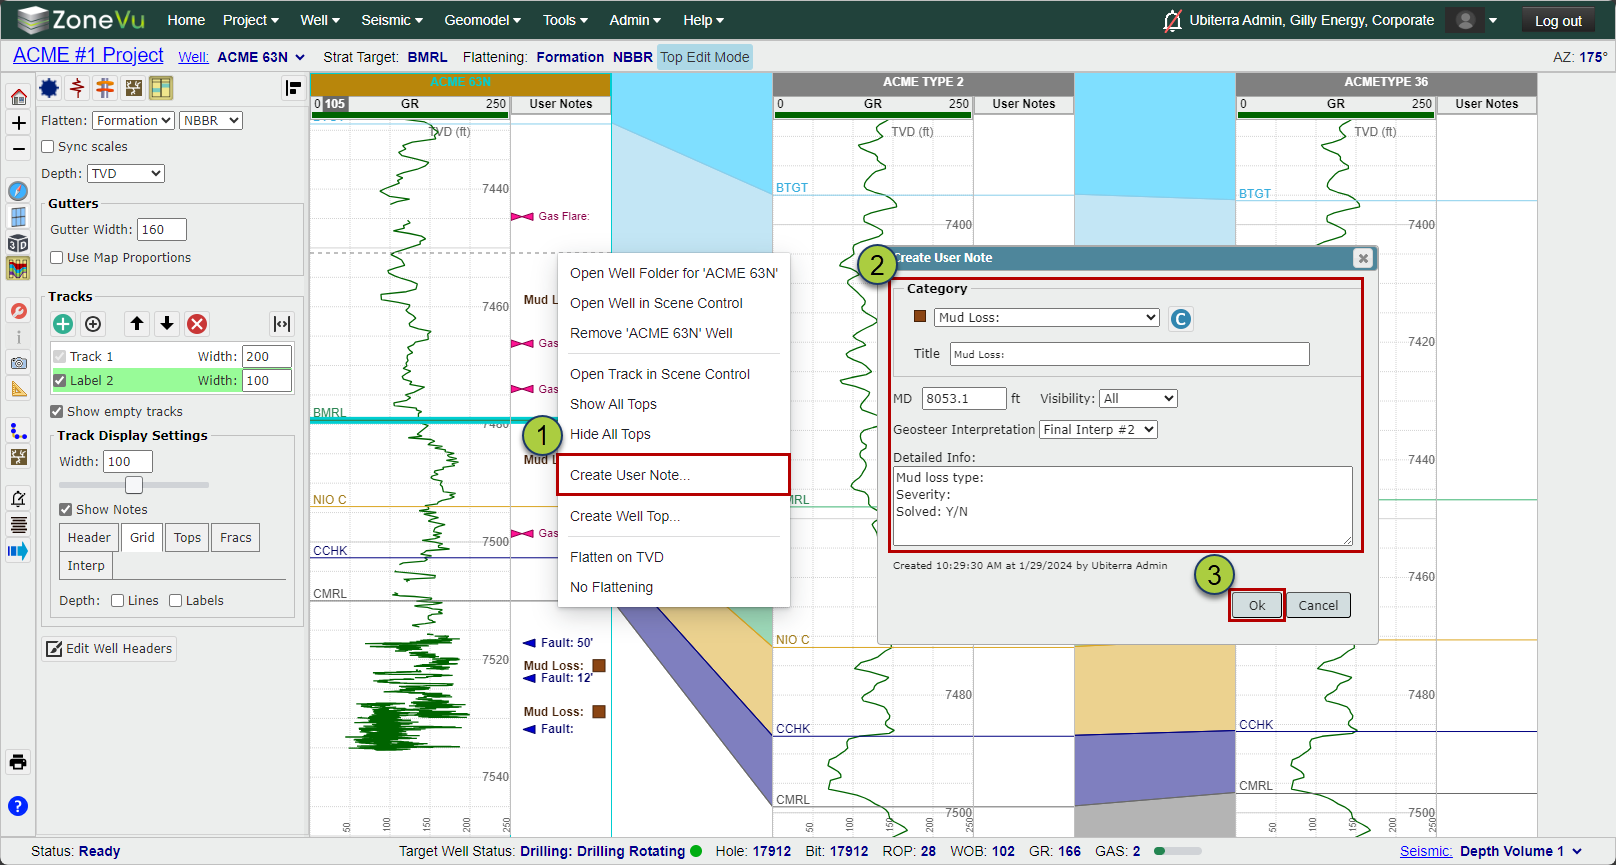Screen dimensions: 1616x865
Task: Expand the Well ACME 63N selector
Action: 261,57
